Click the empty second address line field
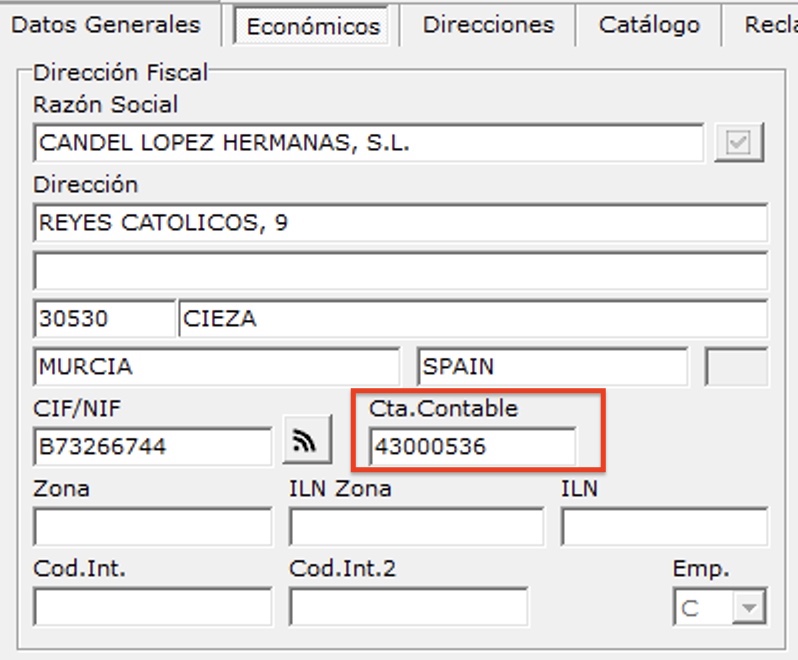798x660 pixels. [x=400, y=271]
